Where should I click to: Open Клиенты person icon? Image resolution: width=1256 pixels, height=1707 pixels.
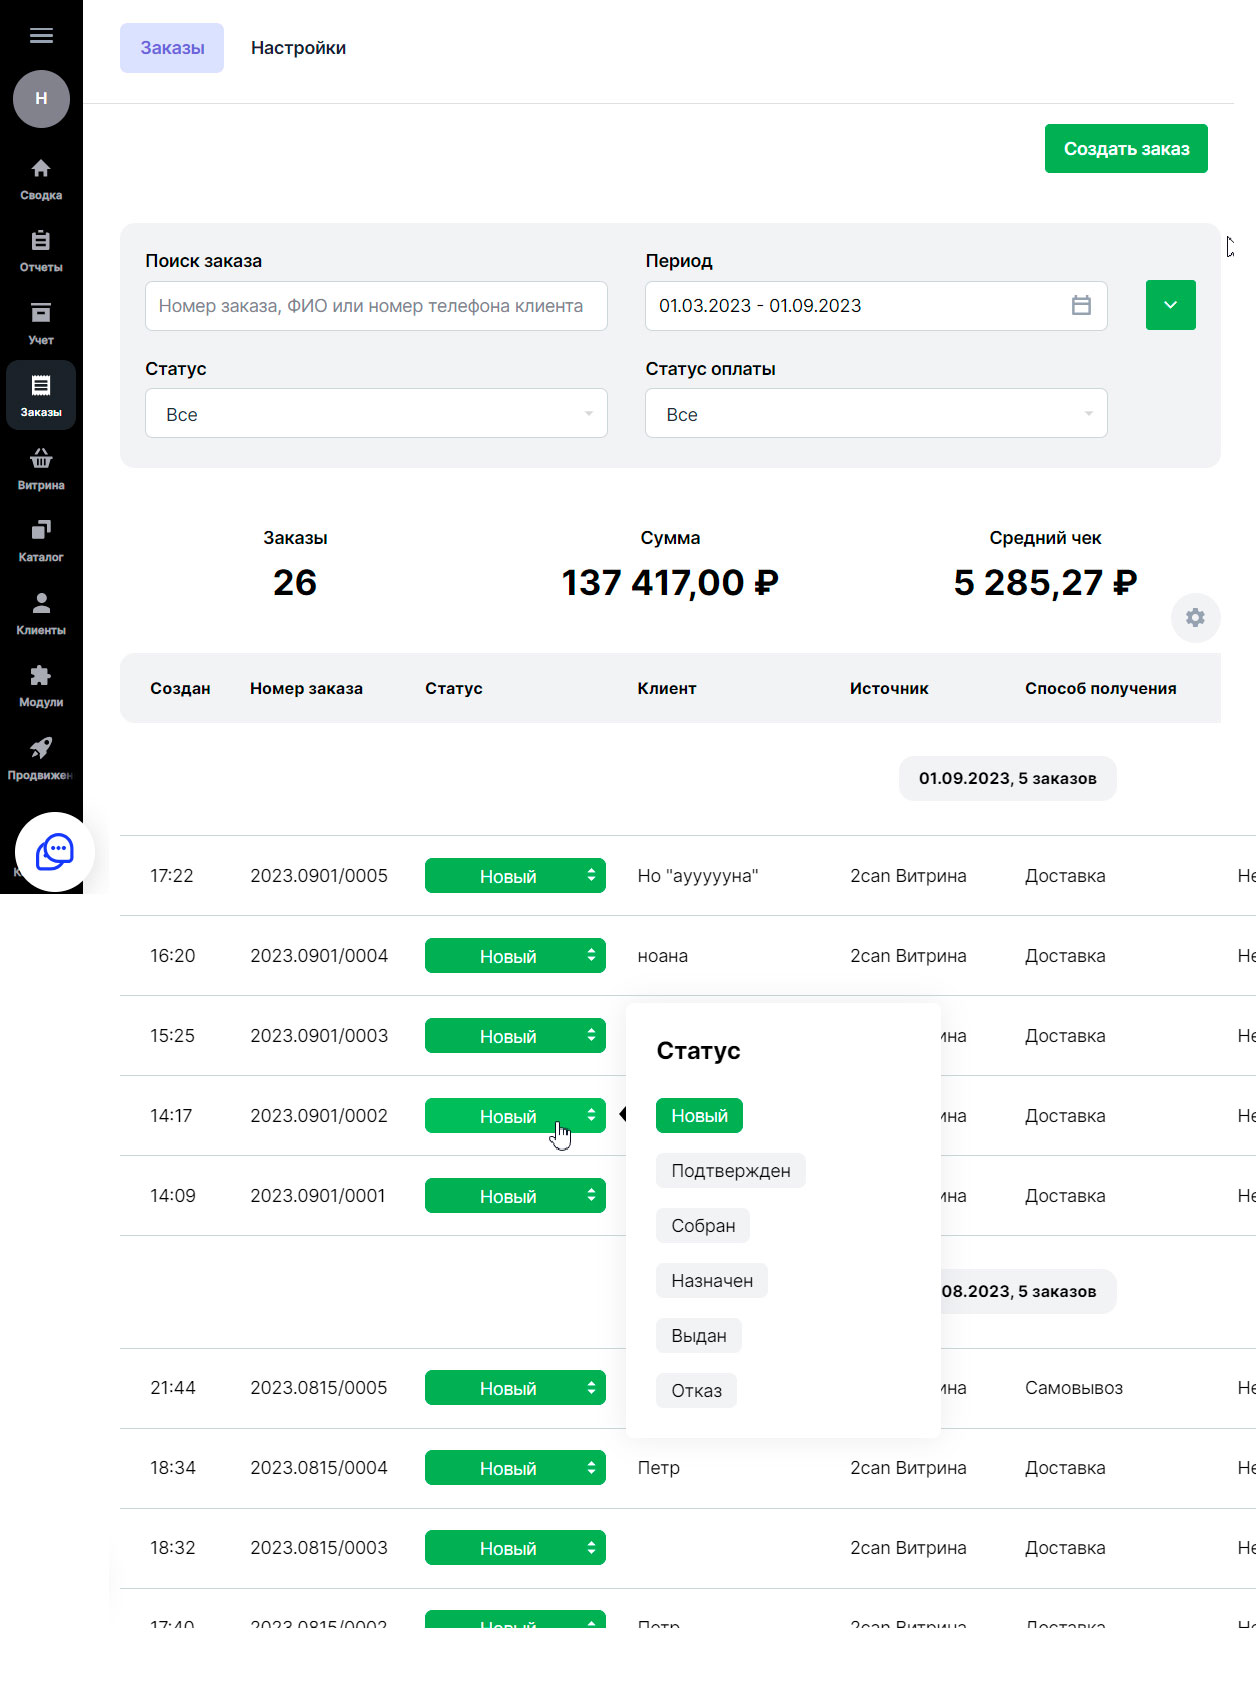point(41,603)
